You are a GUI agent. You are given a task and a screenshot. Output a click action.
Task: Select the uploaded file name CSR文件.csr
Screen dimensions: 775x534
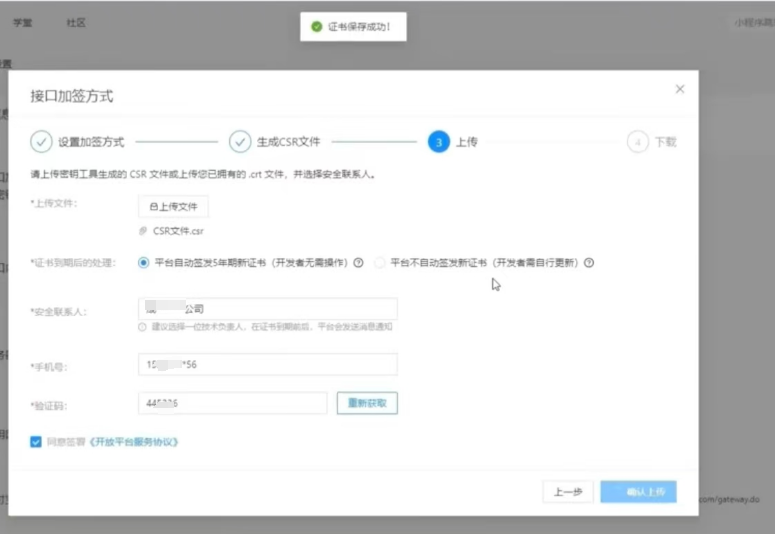(178, 231)
